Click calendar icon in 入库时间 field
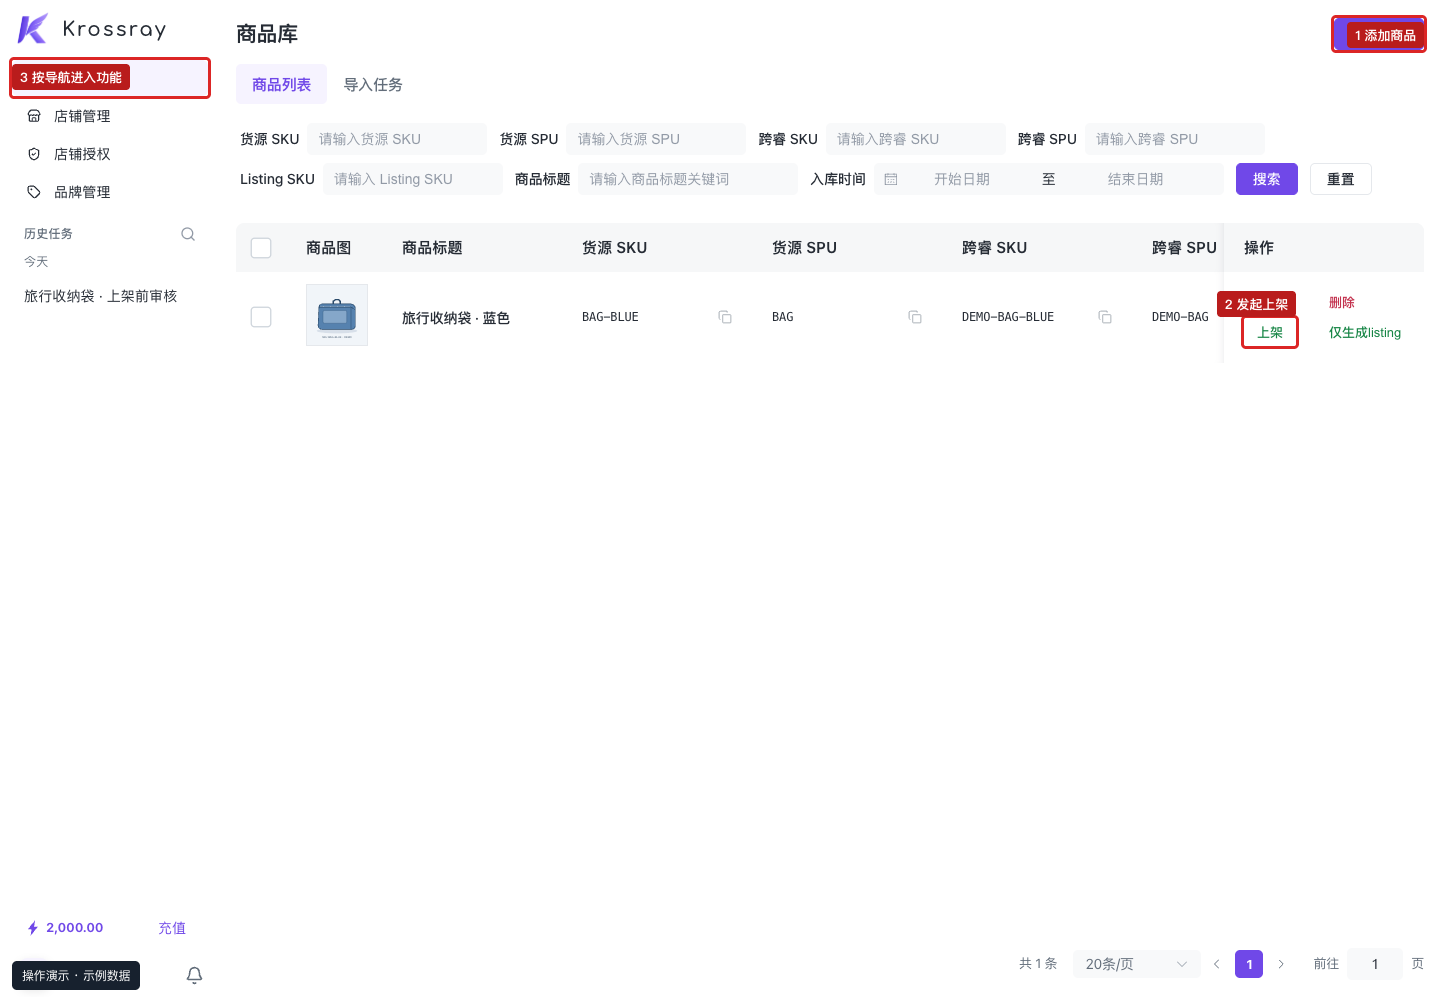The width and height of the screenshot is (1440, 1000). pos(891,179)
